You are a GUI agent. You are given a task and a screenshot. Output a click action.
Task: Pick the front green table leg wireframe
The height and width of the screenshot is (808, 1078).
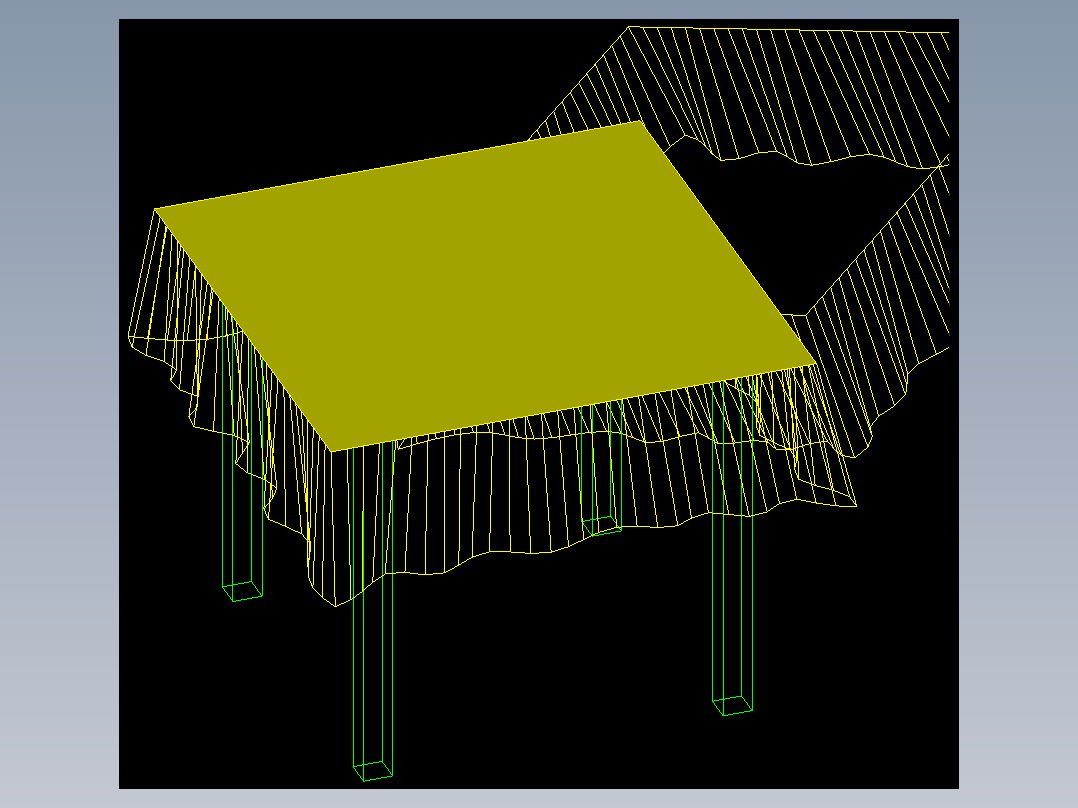[373, 612]
